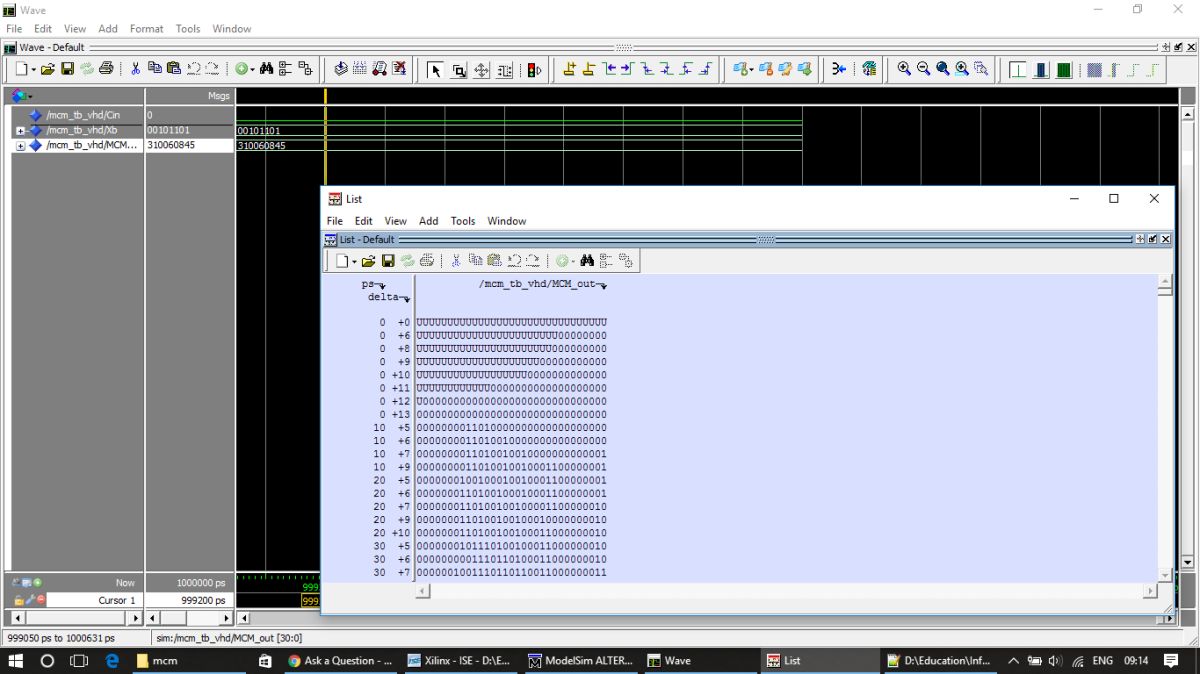Click the traffic light Stop Drawing icon

[x=534, y=70]
